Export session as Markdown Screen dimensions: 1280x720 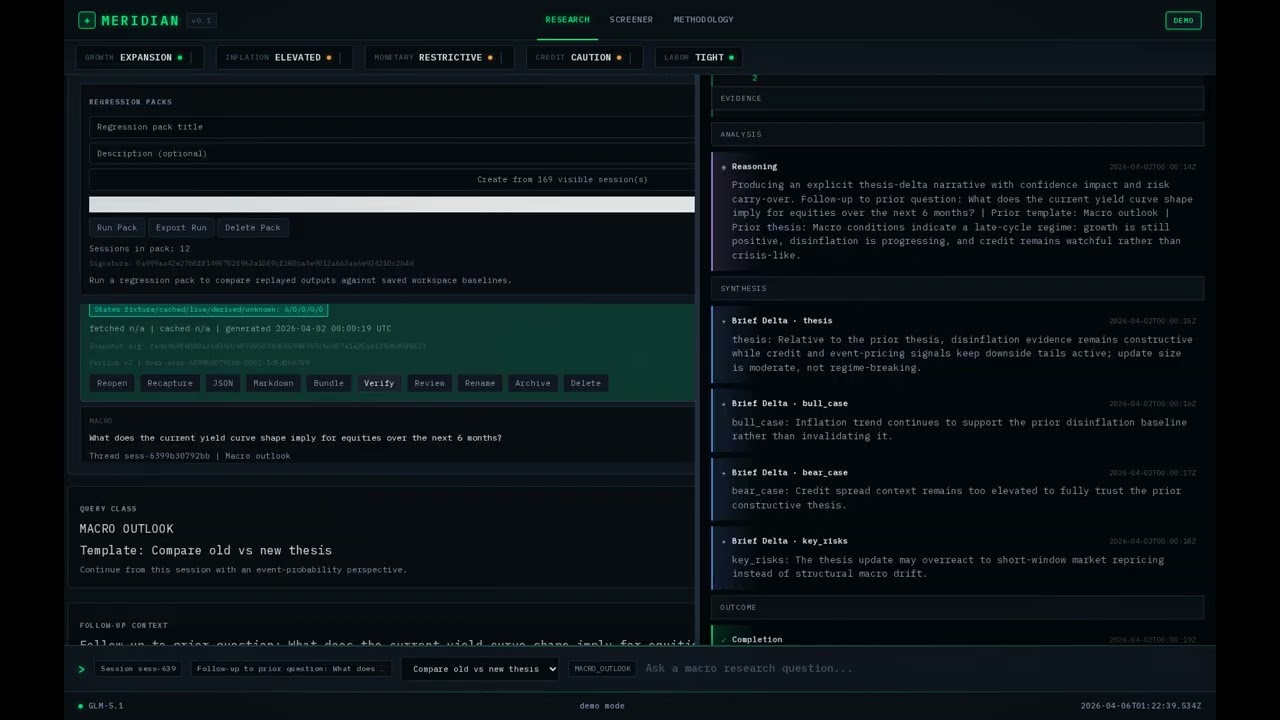(274, 383)
